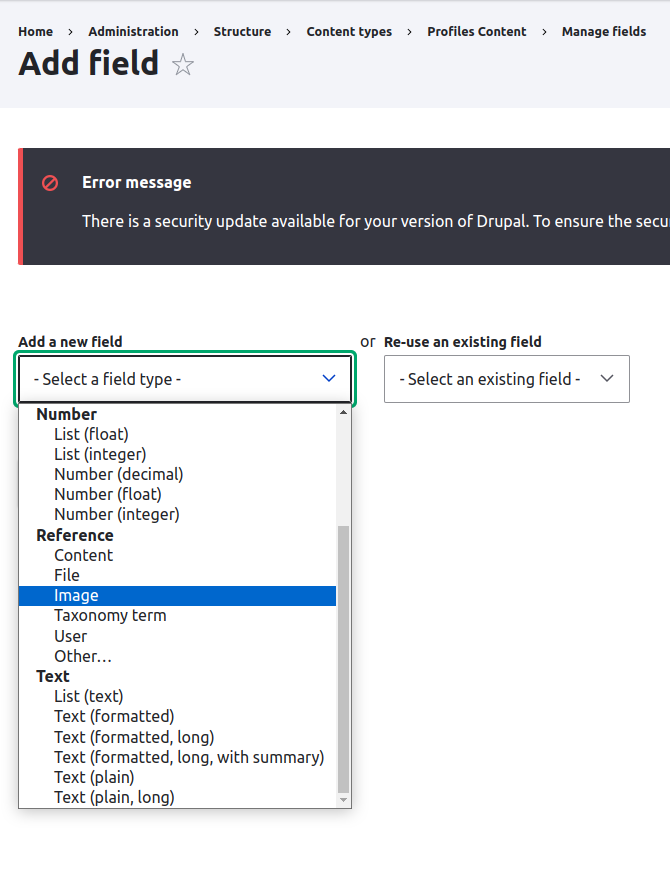The height and width of the screenshot is (877, 670).
Task: Select List (float) field type
Action: coord(177,434)
